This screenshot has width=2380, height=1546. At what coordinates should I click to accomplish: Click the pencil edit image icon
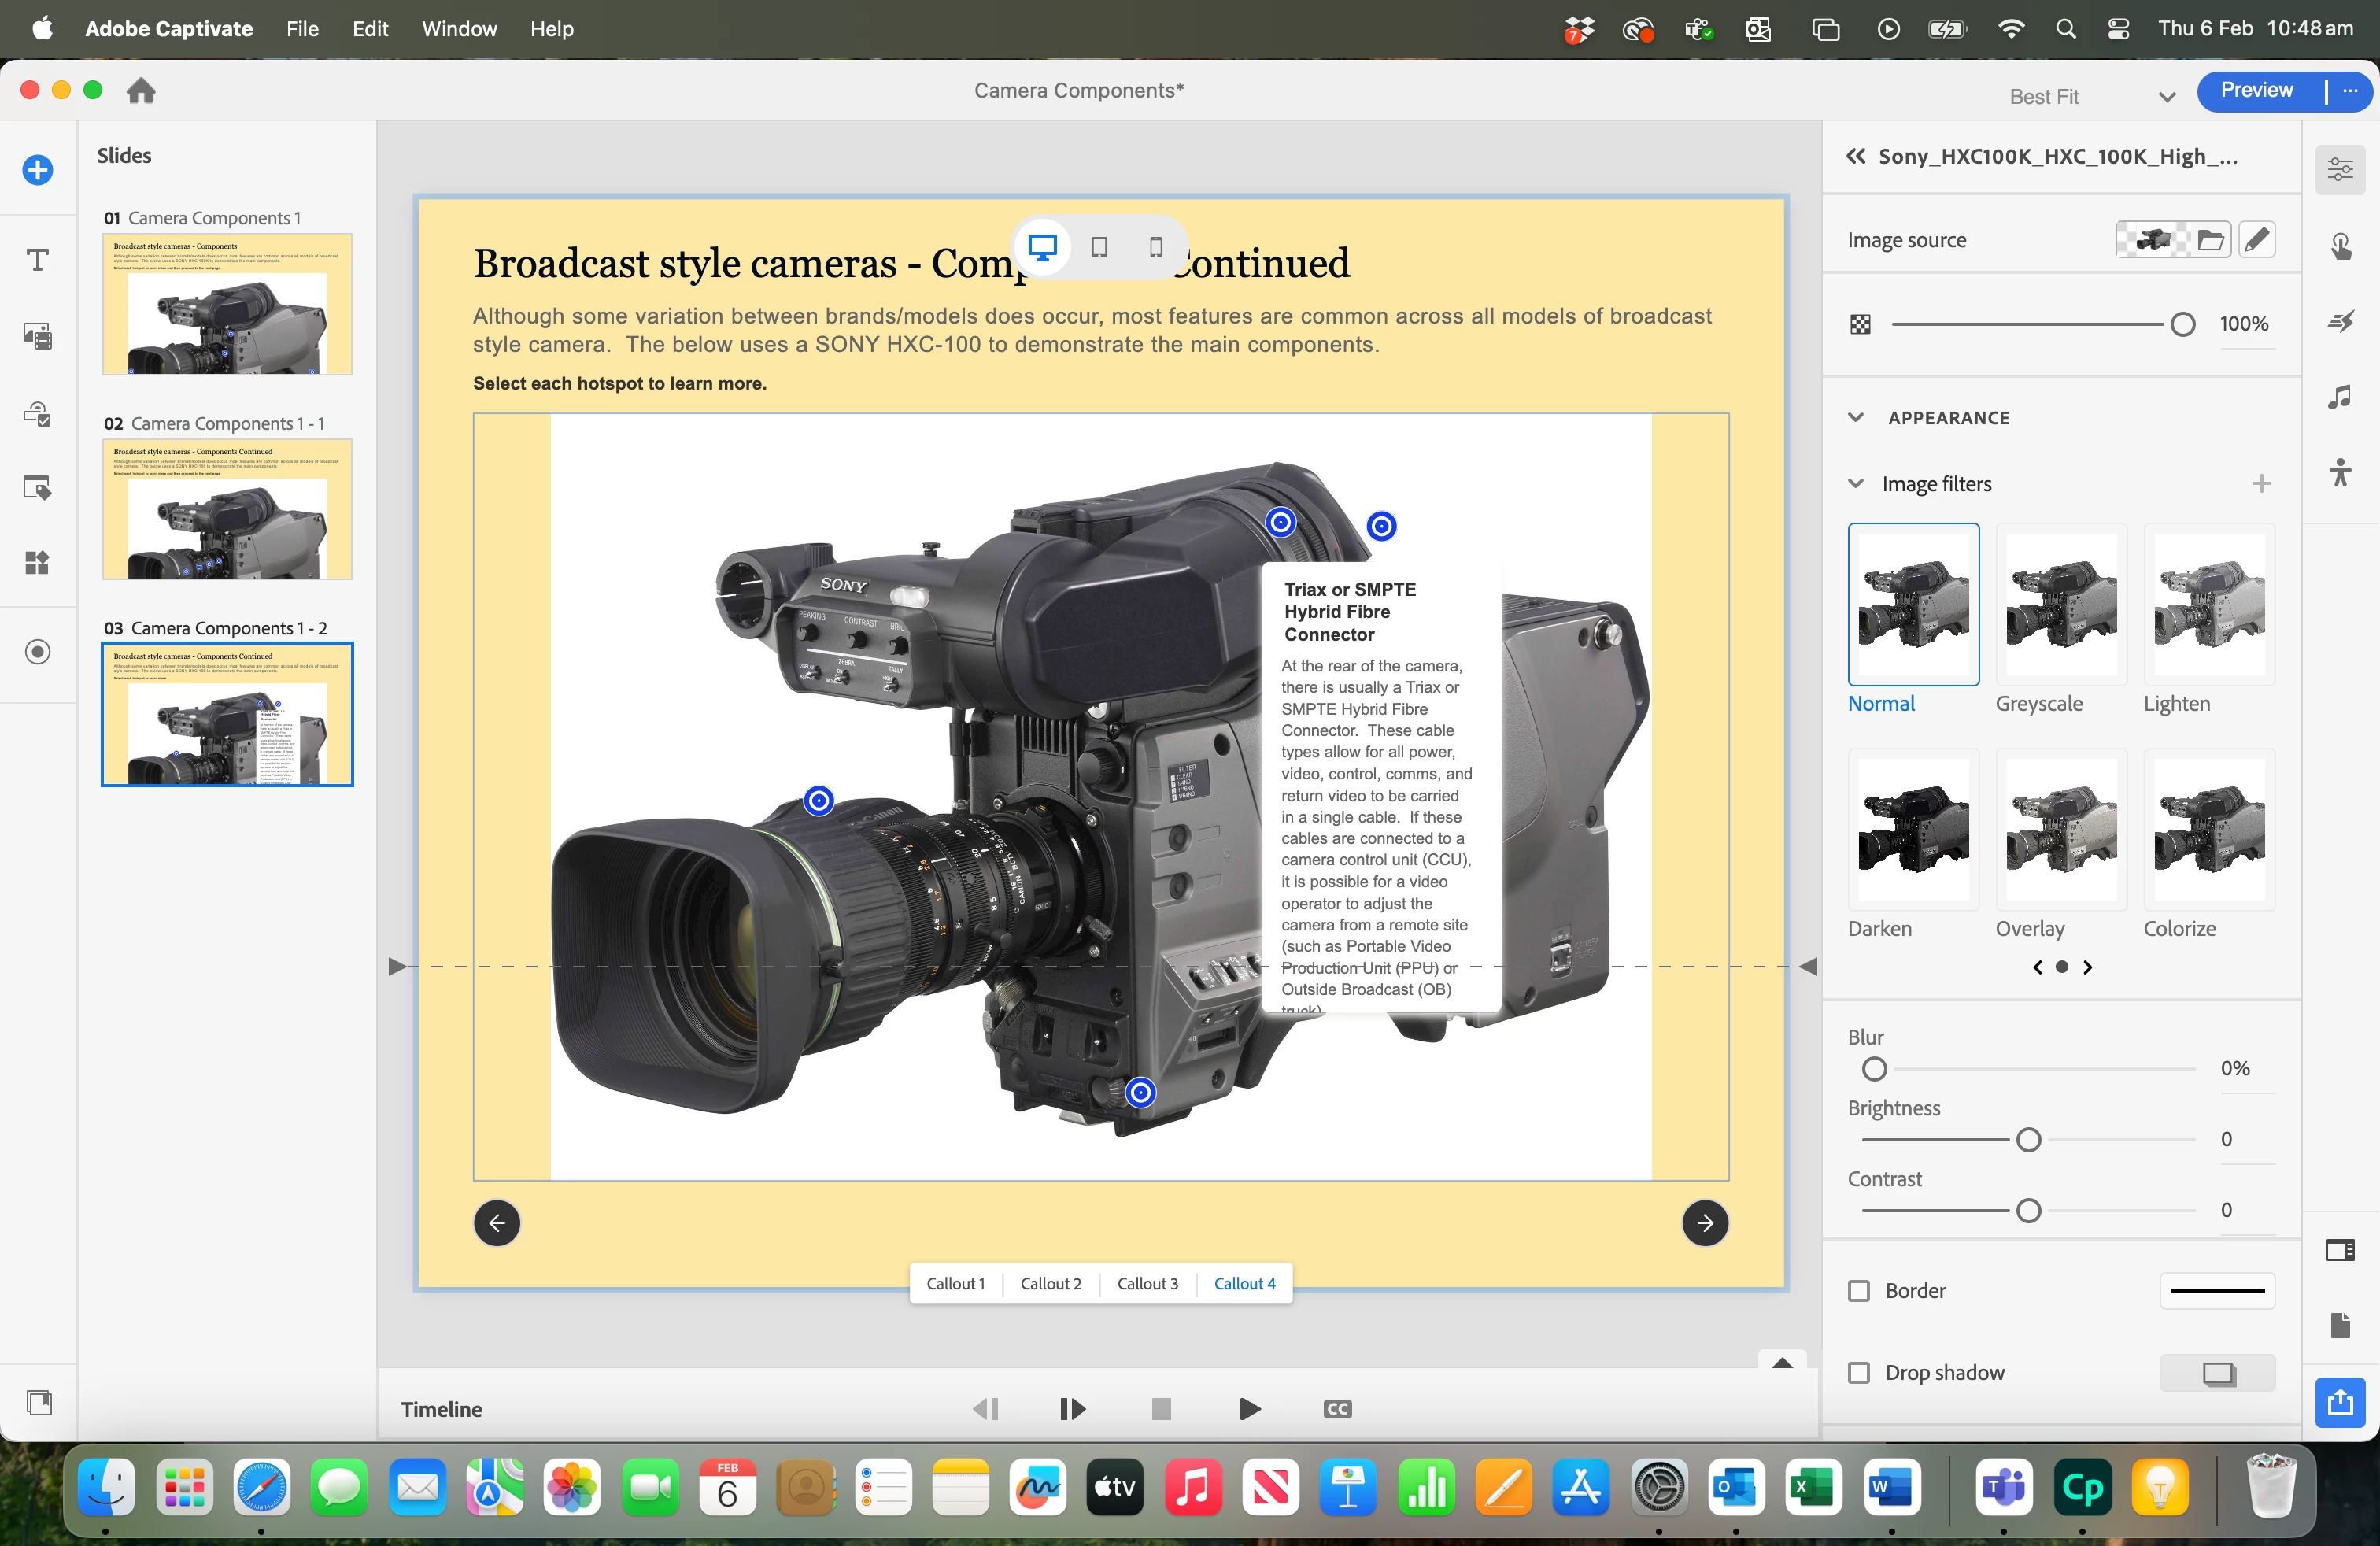click(x=2256, y=240)
